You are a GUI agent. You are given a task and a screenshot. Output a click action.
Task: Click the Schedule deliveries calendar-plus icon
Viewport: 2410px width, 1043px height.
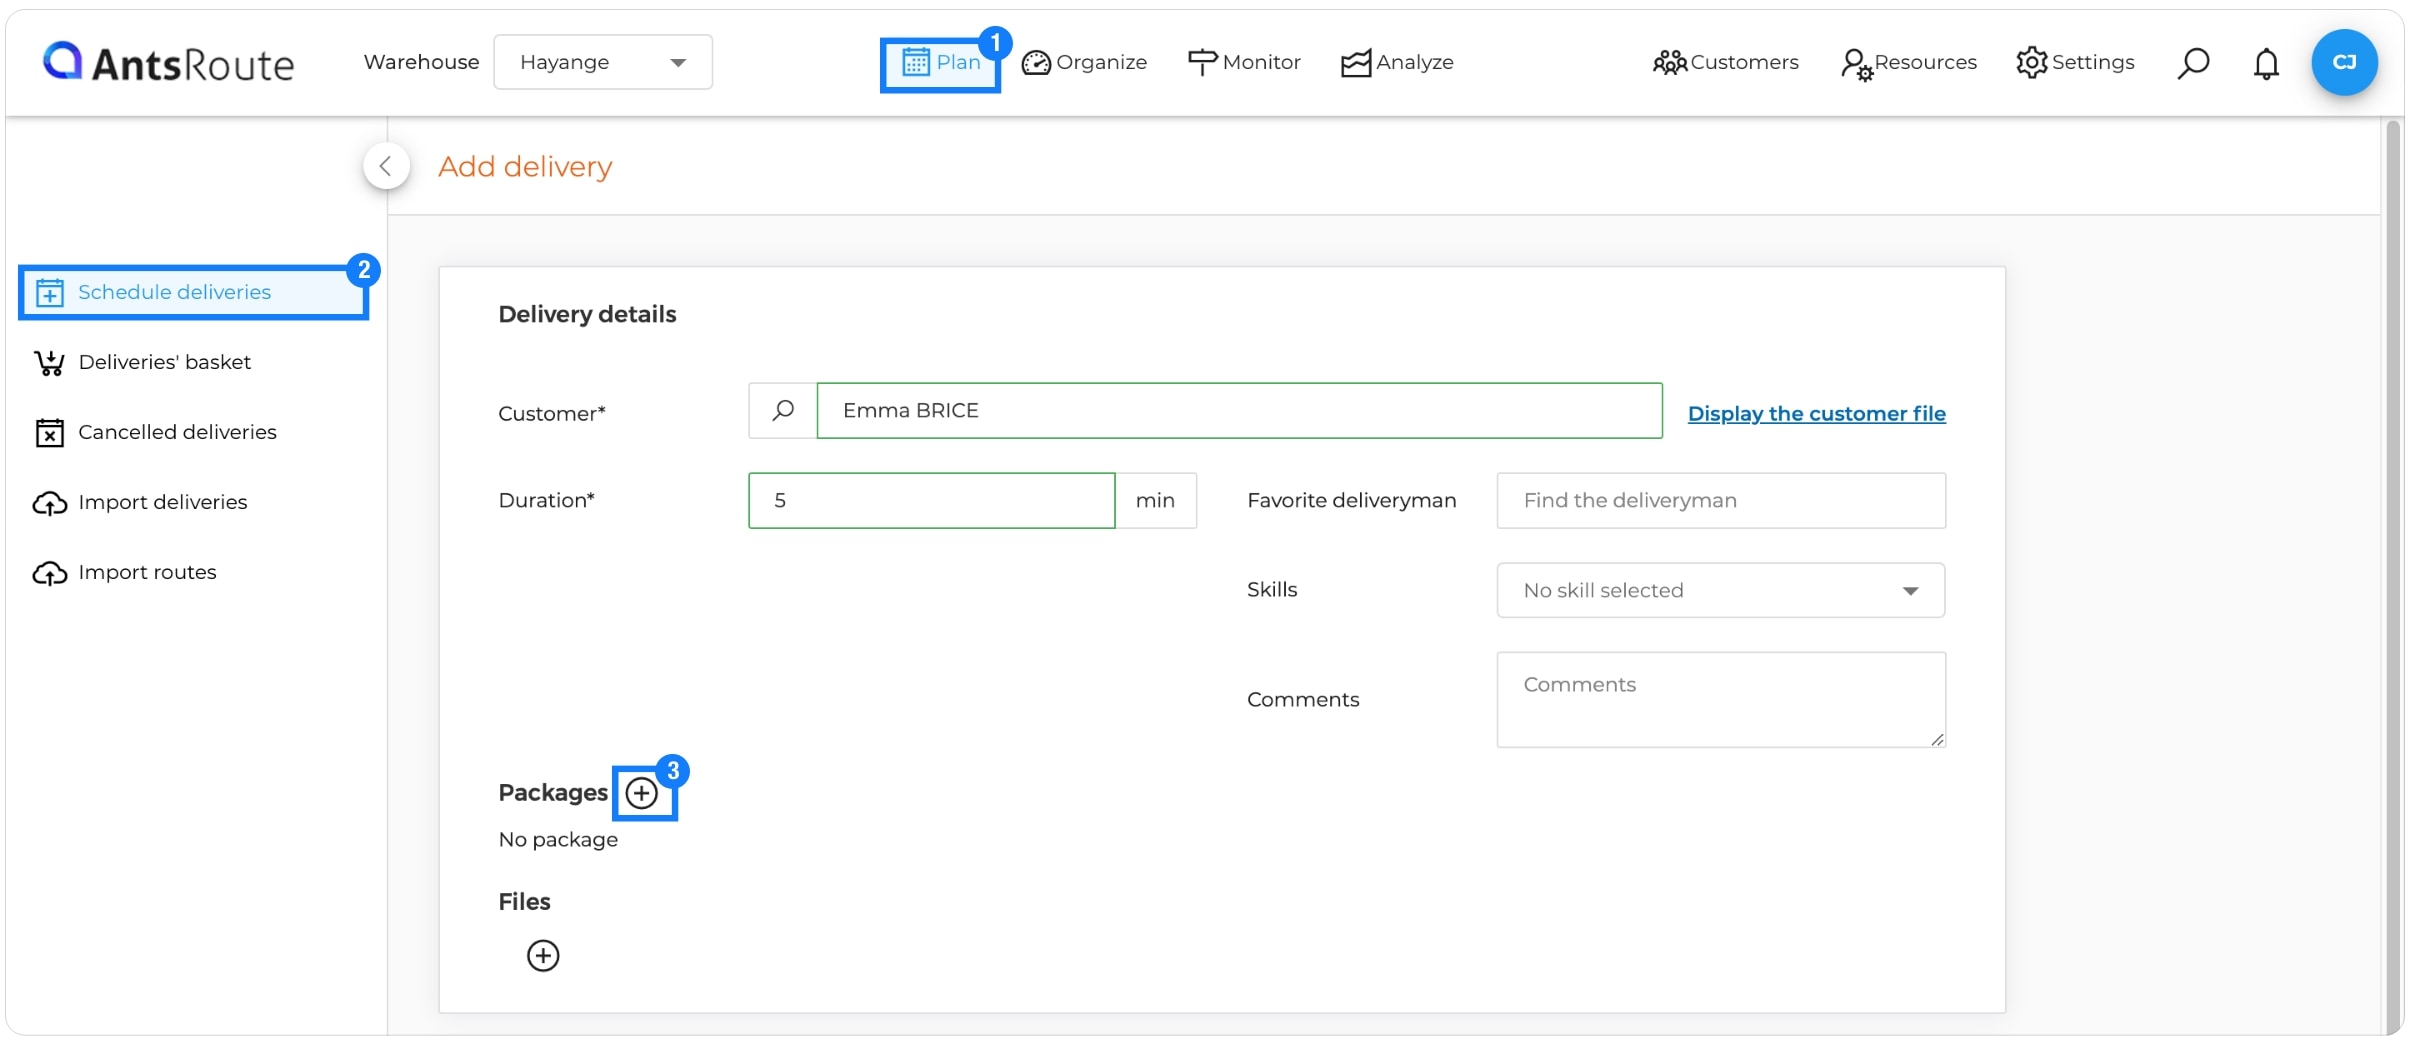tap(50, 292)
